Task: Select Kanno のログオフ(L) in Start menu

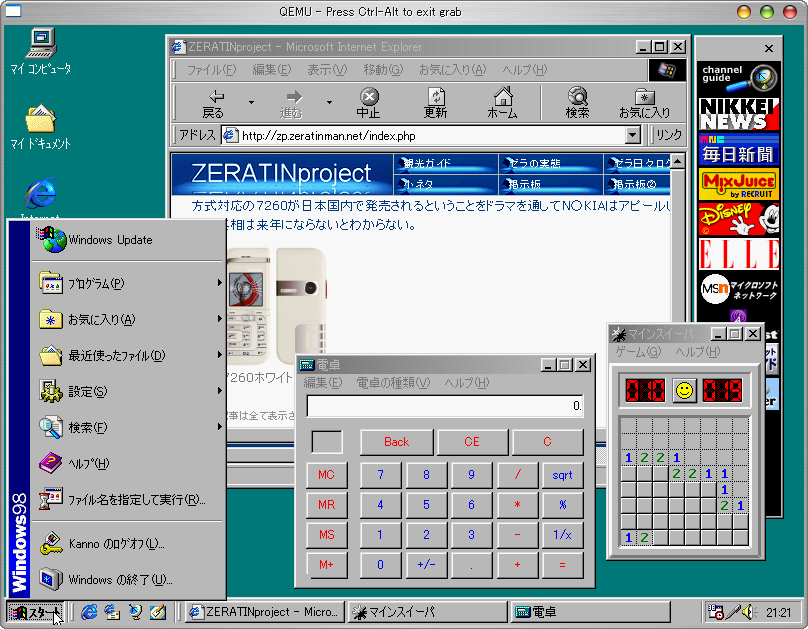Action: (x=129, y=544)
